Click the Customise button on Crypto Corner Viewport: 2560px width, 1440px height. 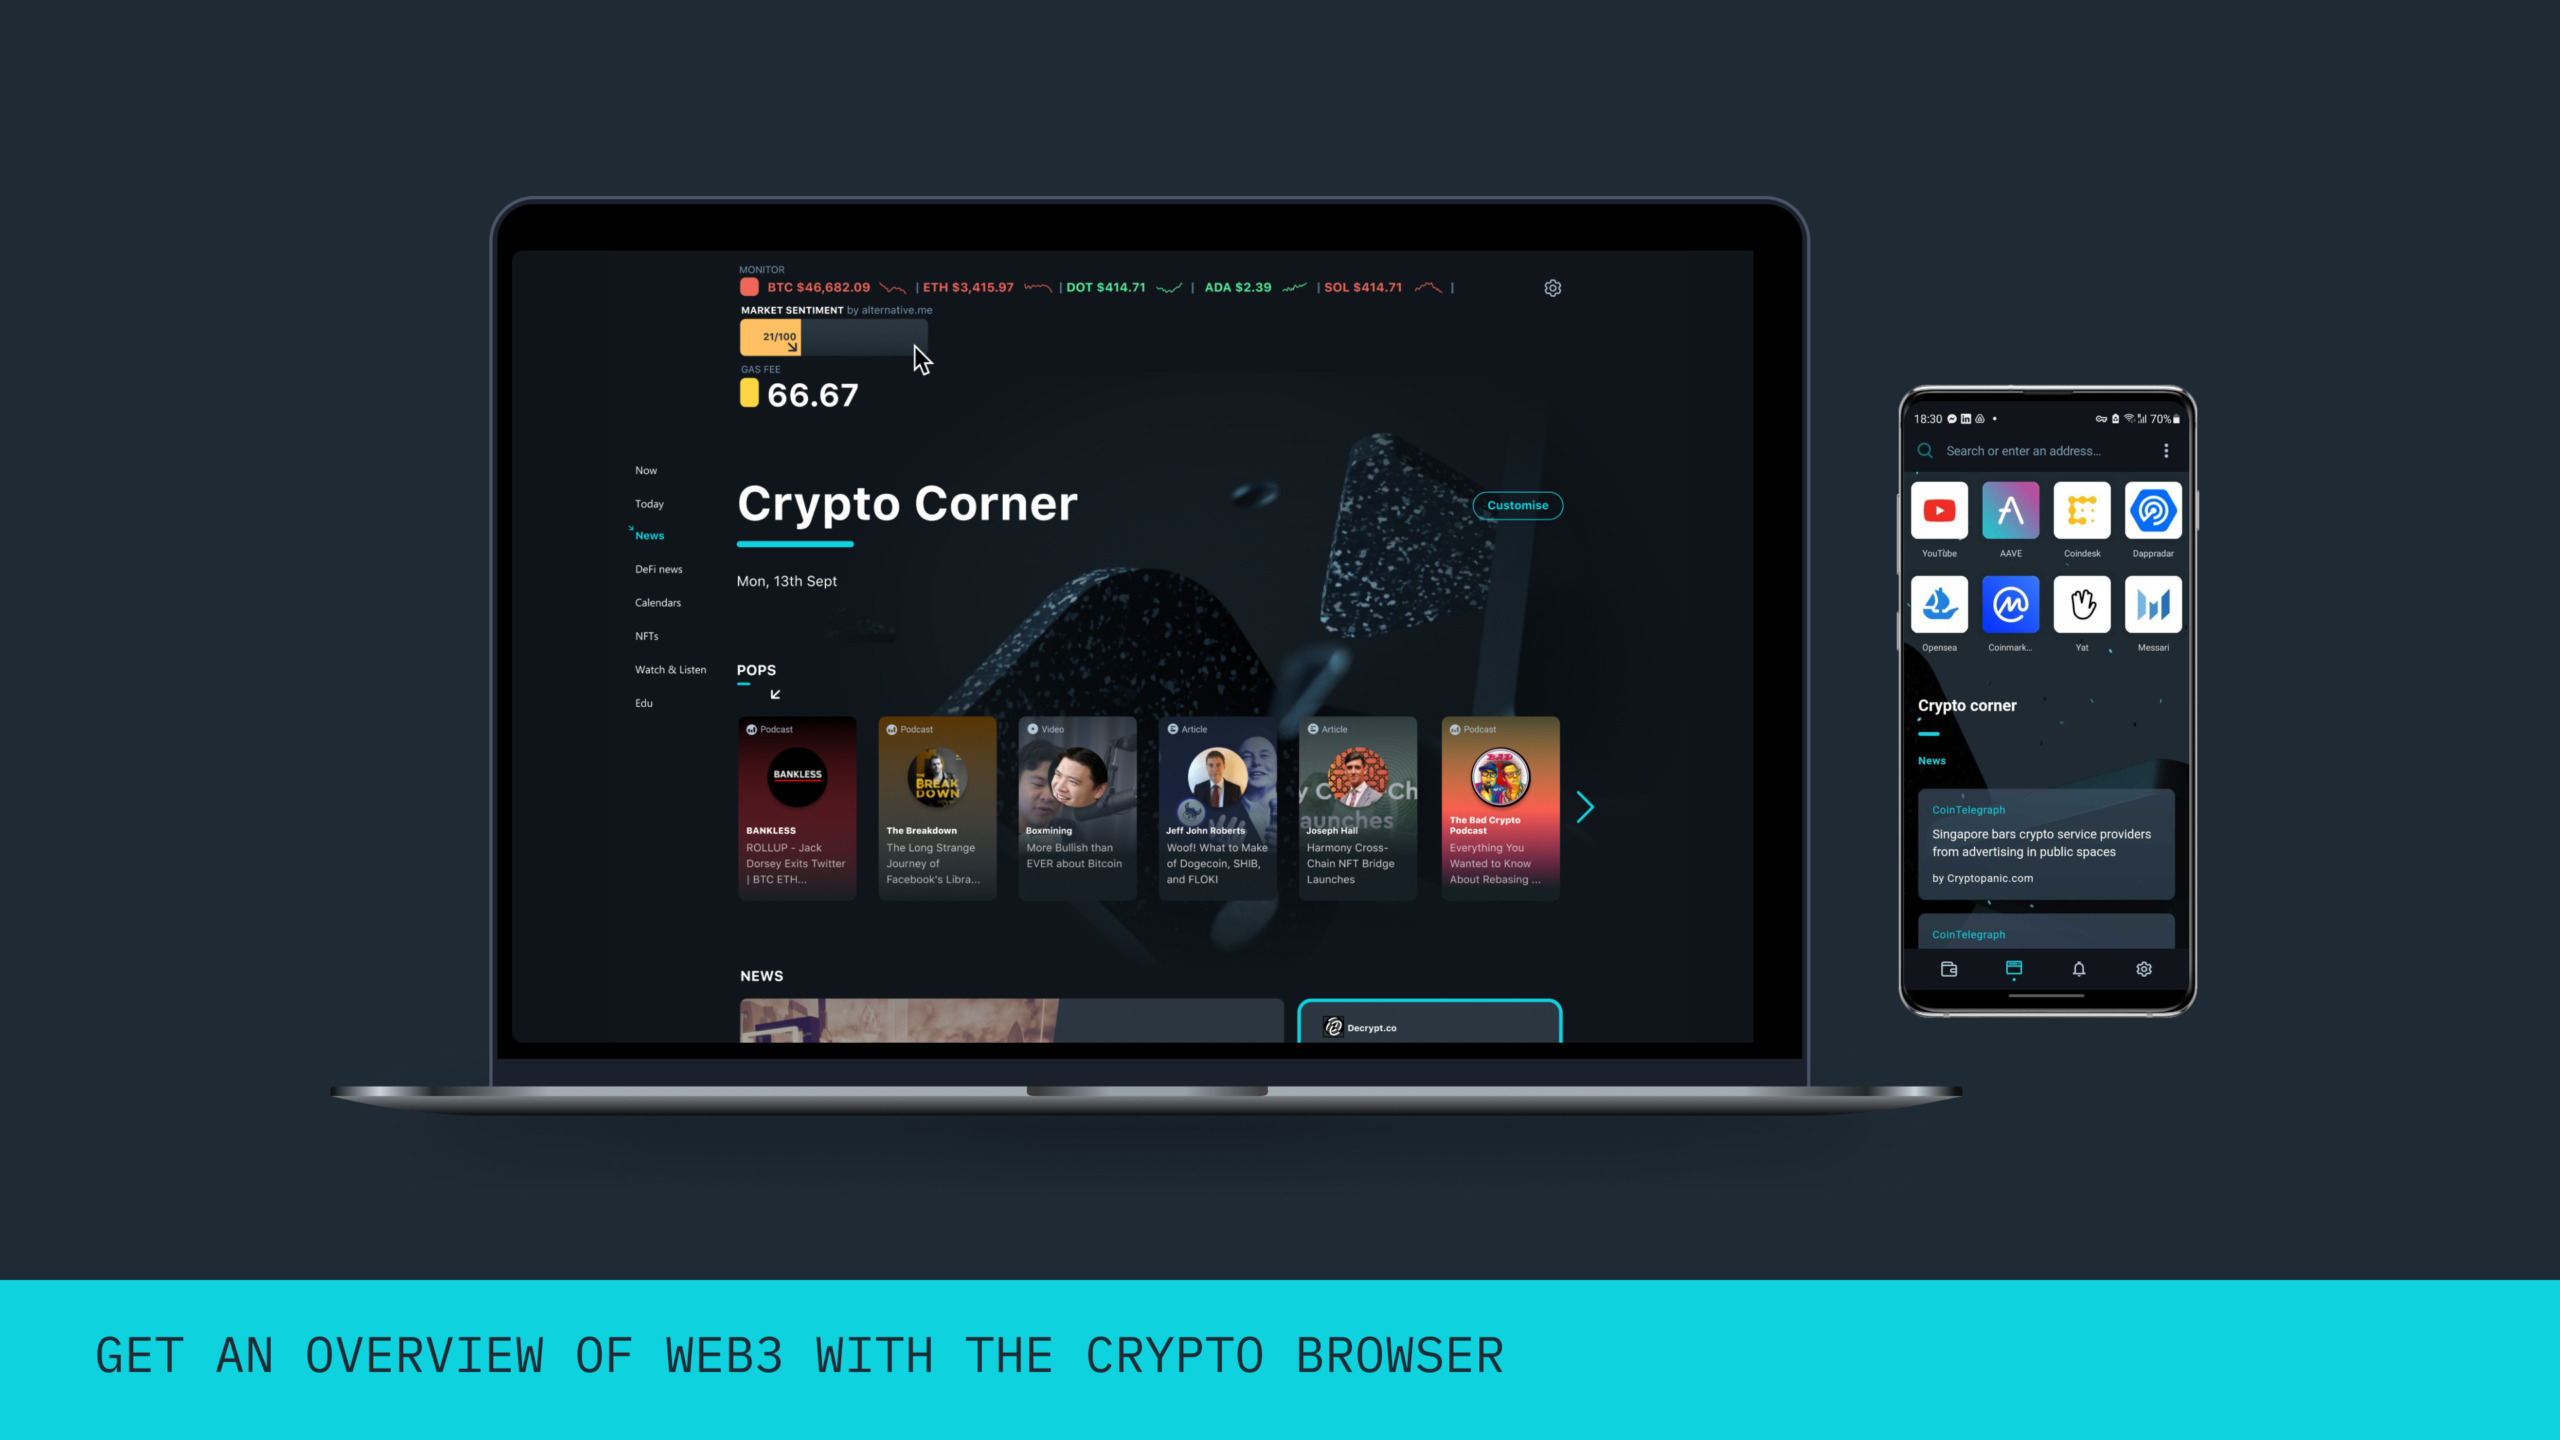point(1517,505)
